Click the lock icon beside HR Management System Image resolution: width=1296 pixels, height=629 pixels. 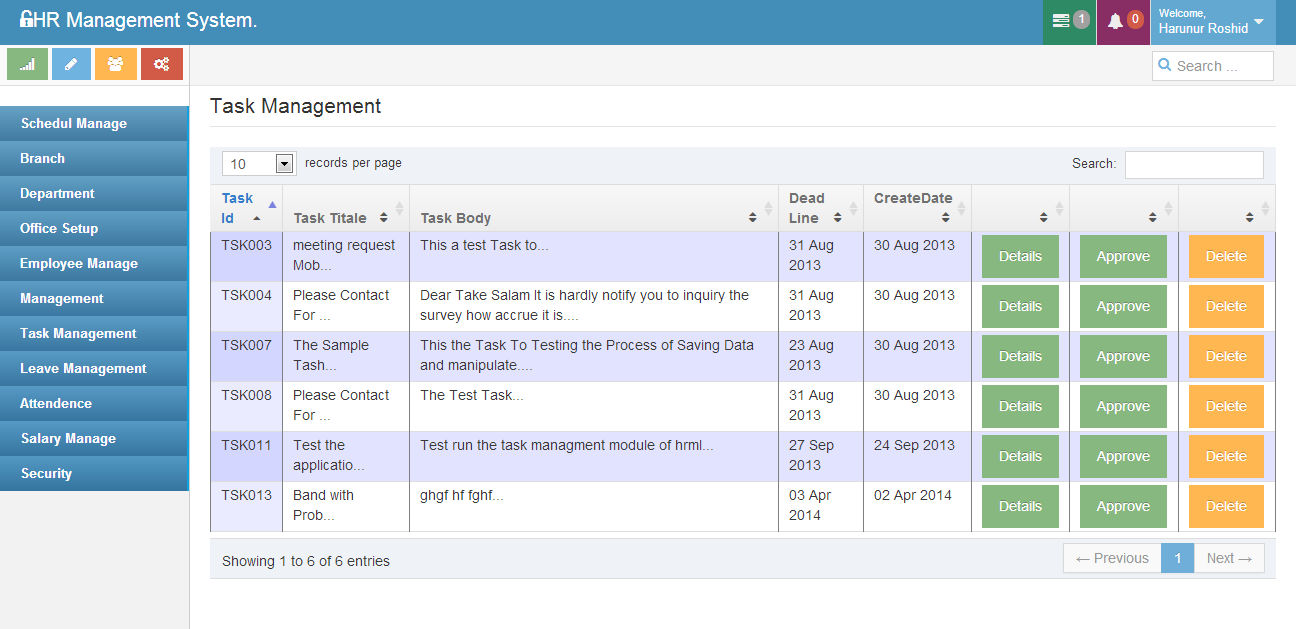pos(26,20)
